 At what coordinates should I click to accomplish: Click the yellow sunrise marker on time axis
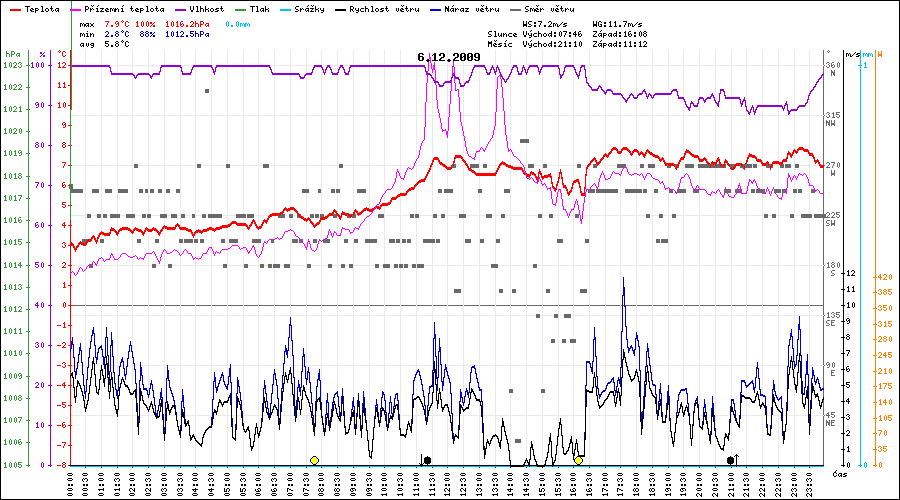(314, 460)
